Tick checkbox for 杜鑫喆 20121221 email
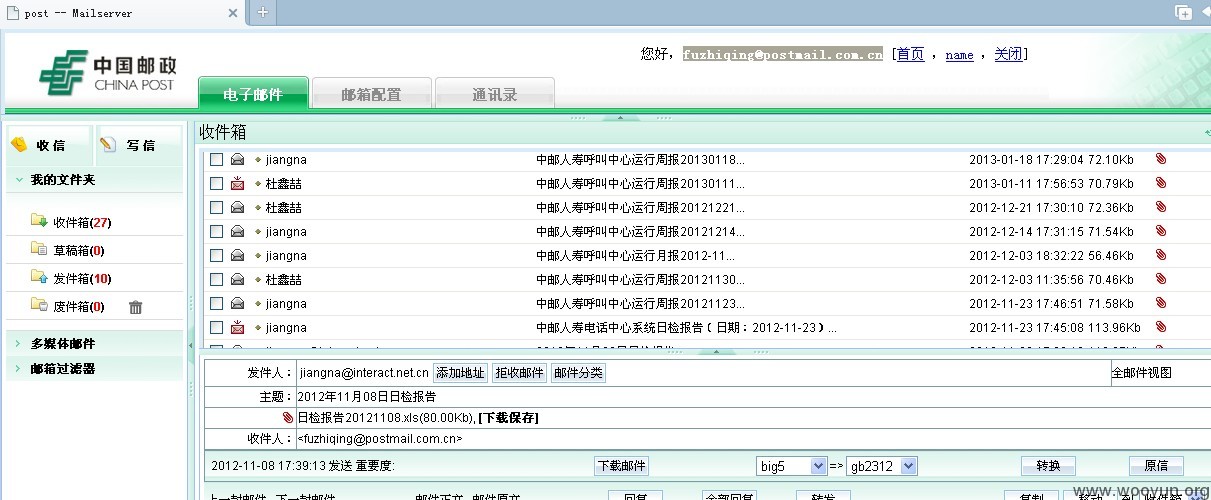 216,207
